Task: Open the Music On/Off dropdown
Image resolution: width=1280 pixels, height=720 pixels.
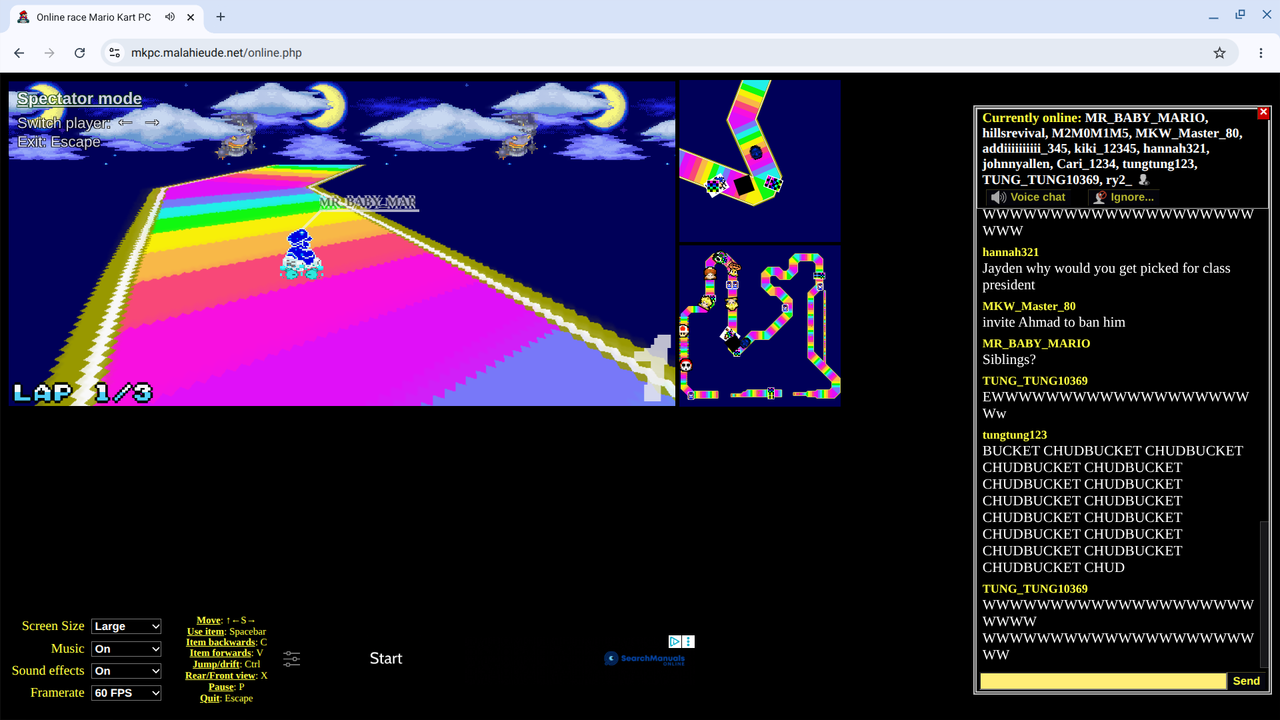Action: click(126, 649)
